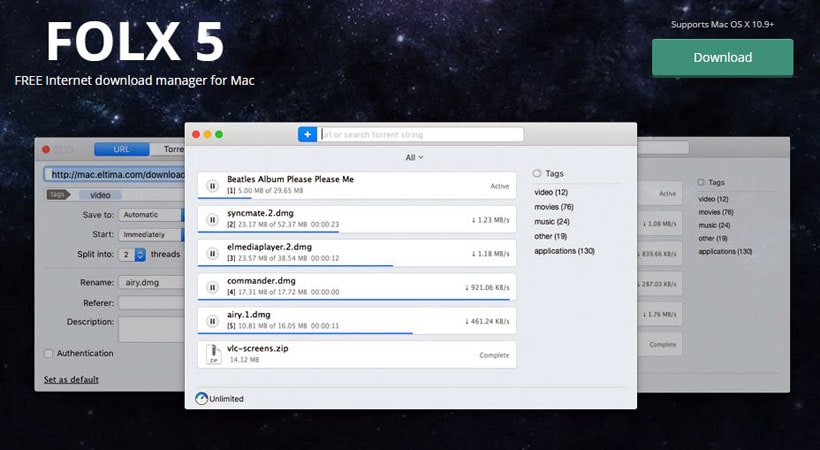Select other (19) in the rear right window
820x450 pixels.
coord(713,238)
